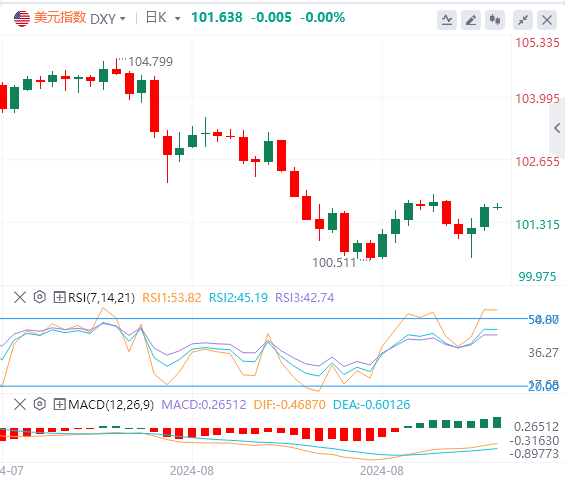
Task: Expand the MACD plus box
Action: point(59,404)
